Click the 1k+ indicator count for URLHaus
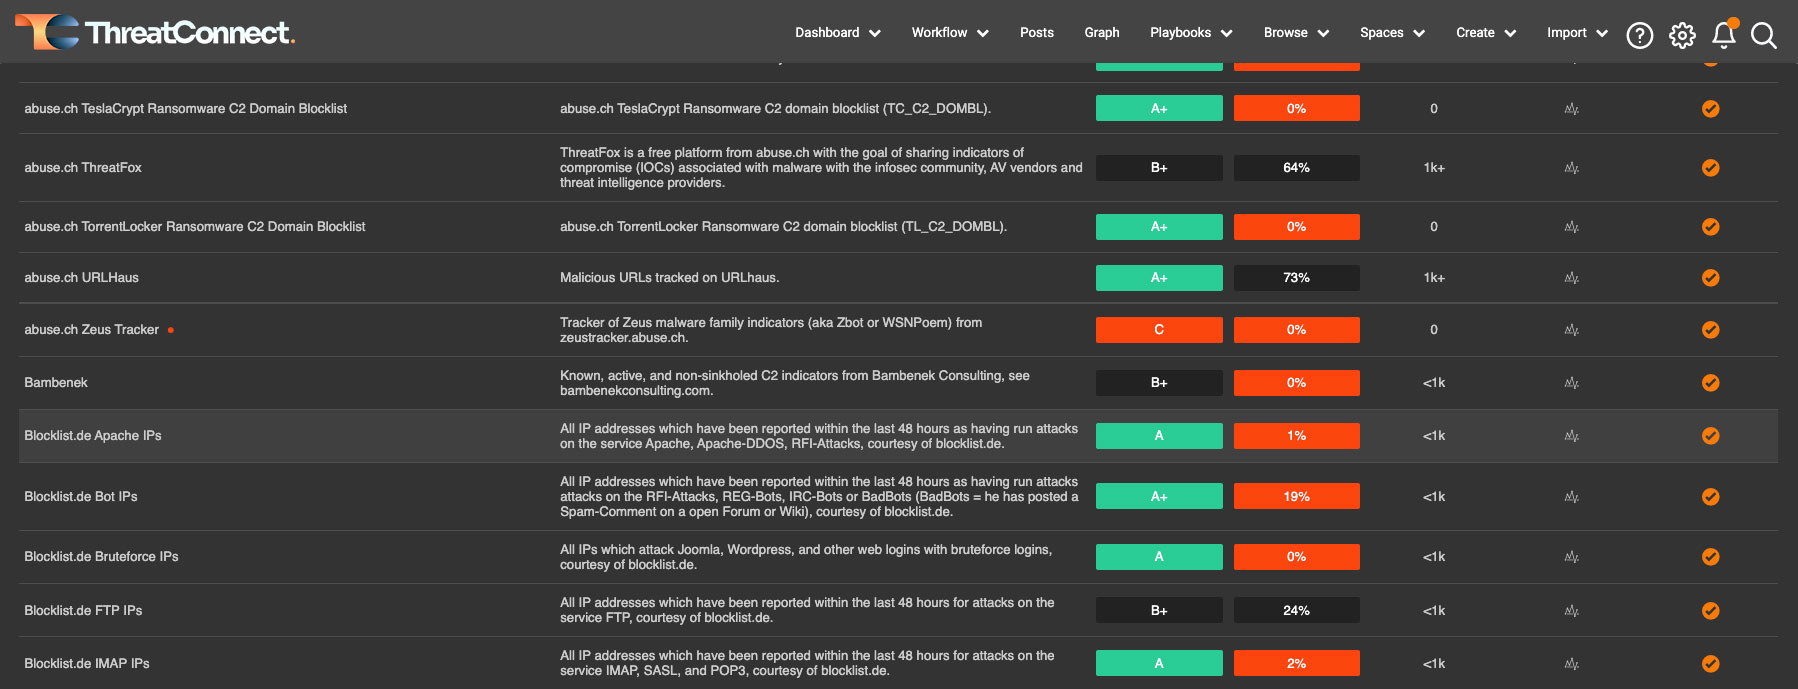The image size is (1798, 689). 1434,278
